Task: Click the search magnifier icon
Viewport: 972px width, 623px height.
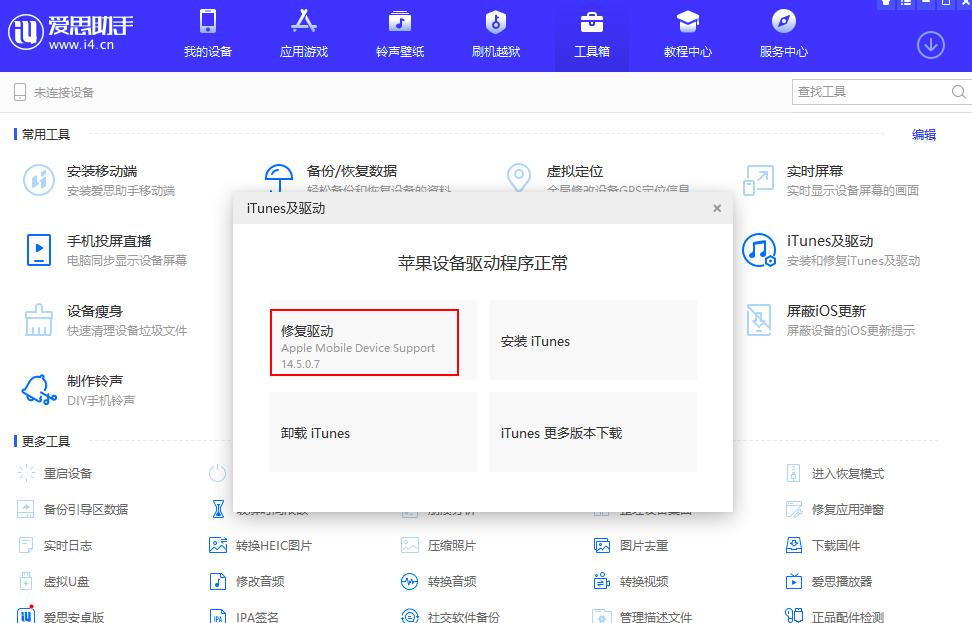Action: [958, 92]
